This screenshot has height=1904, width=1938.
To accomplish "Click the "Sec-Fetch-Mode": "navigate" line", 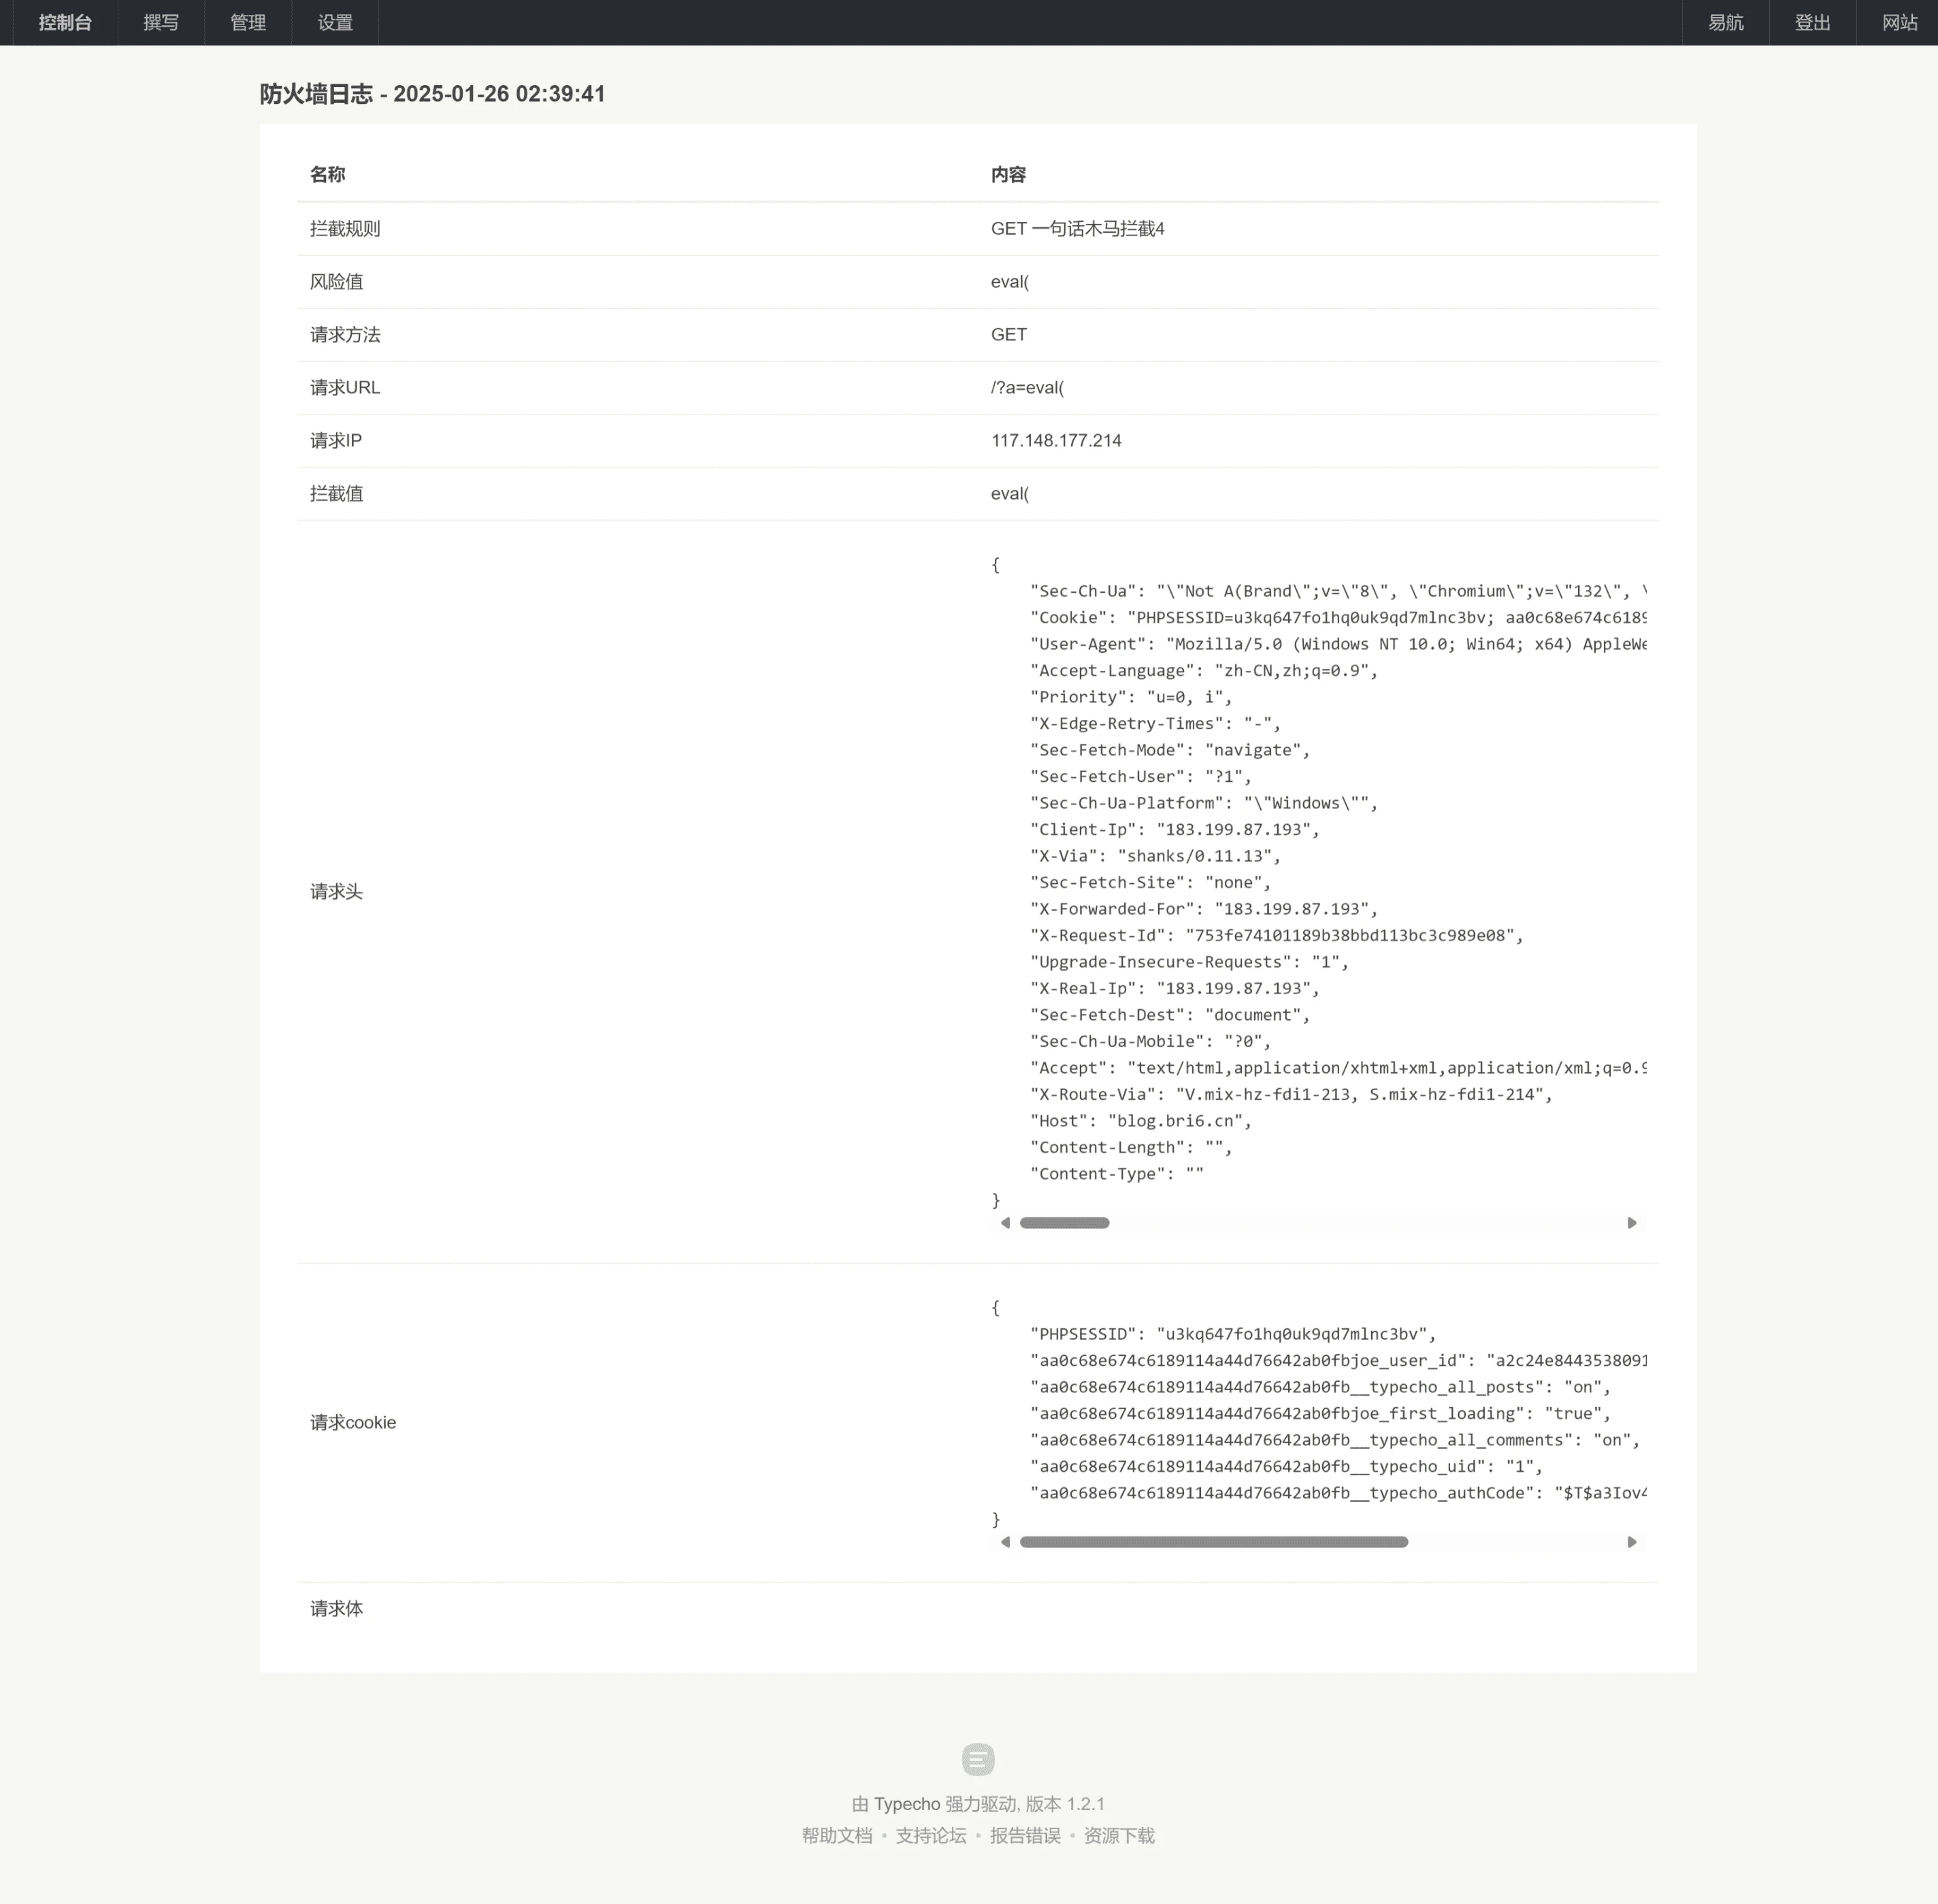I will pyautogui.click(x=1170, y=750).
